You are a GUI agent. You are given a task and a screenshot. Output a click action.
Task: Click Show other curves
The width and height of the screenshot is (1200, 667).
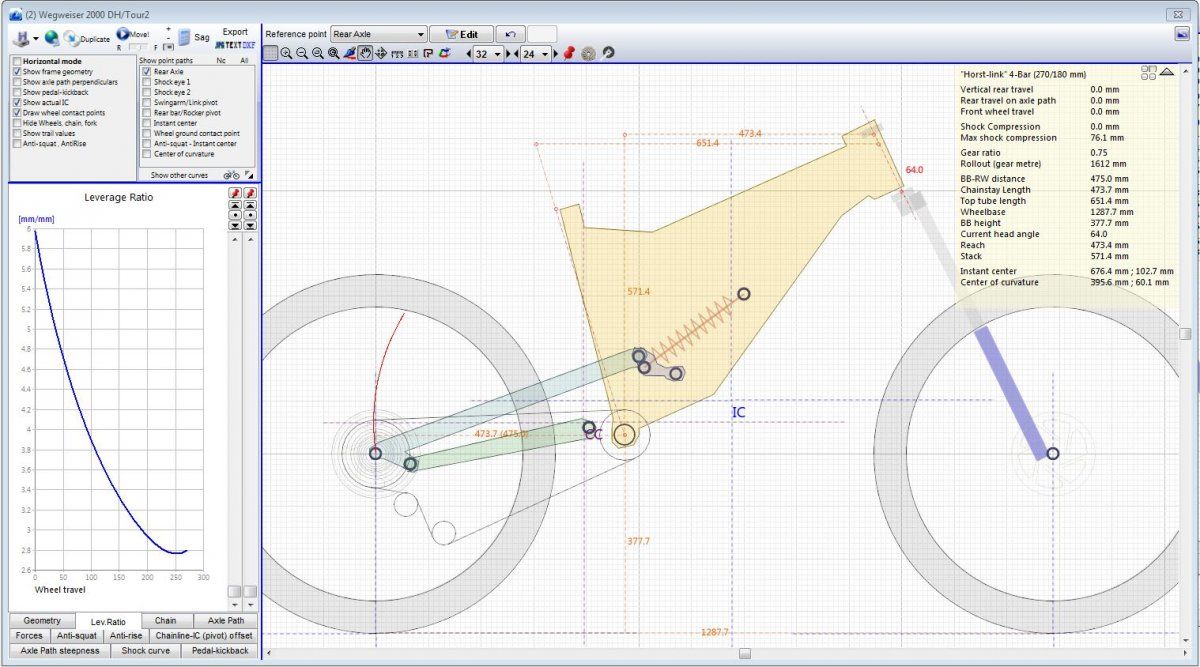click(x=178, y=175)
